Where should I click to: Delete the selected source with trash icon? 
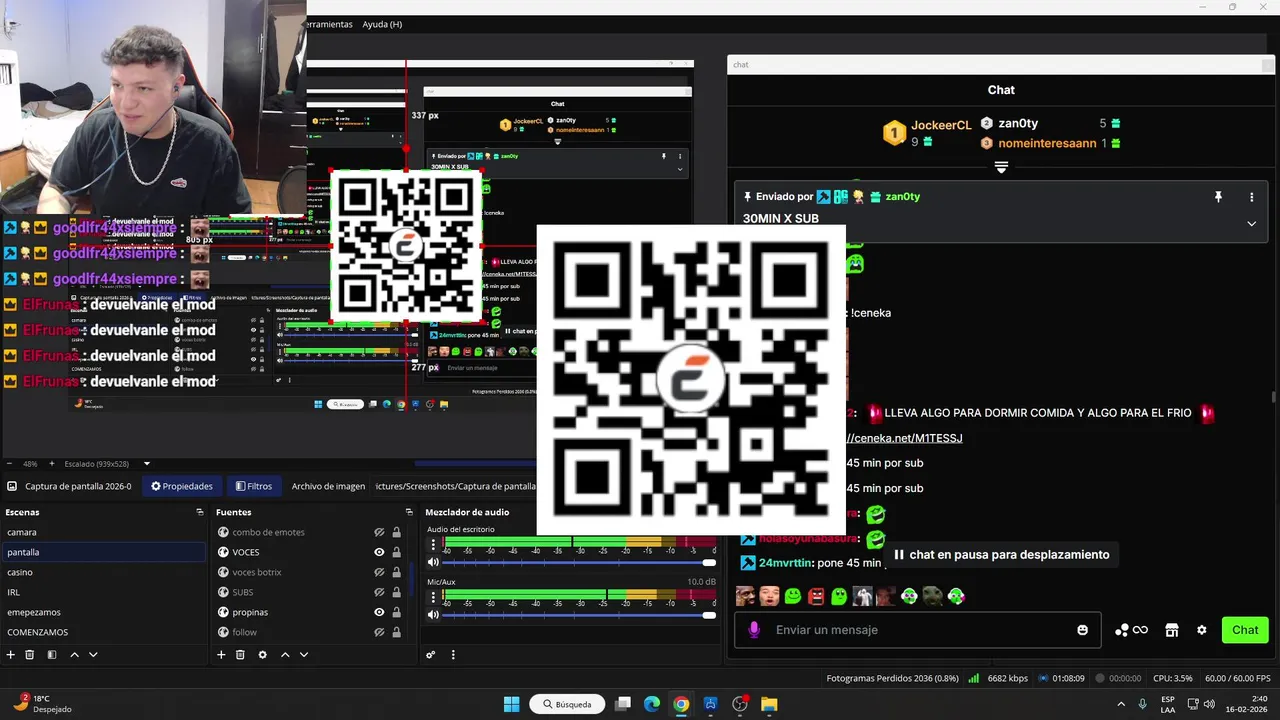[240, 655]
